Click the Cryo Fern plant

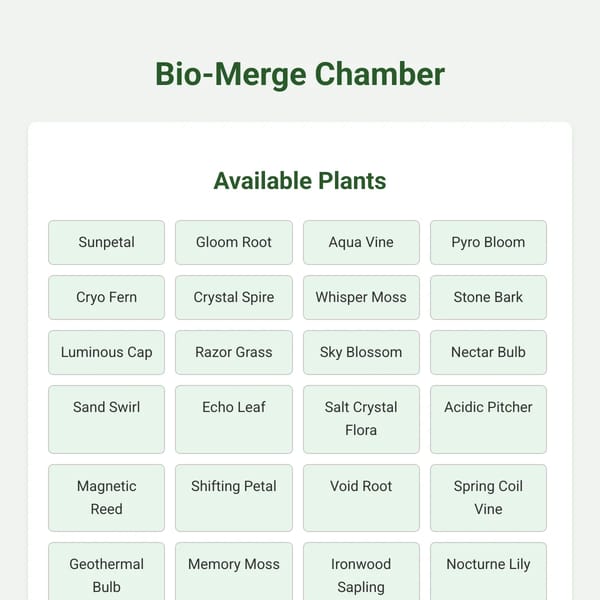(106, 297)
